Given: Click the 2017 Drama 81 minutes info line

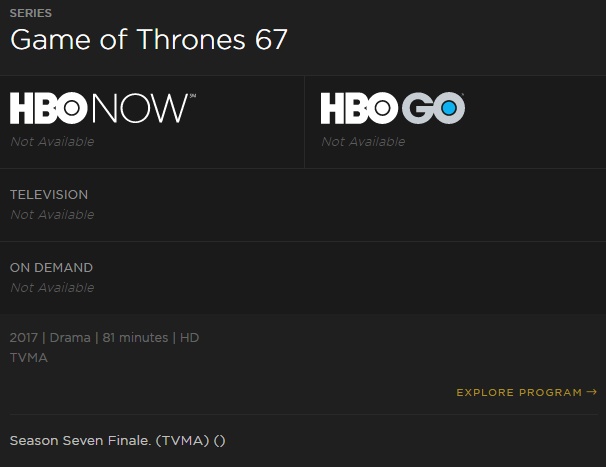Looking at the screenshot, I should click(104, 337).
